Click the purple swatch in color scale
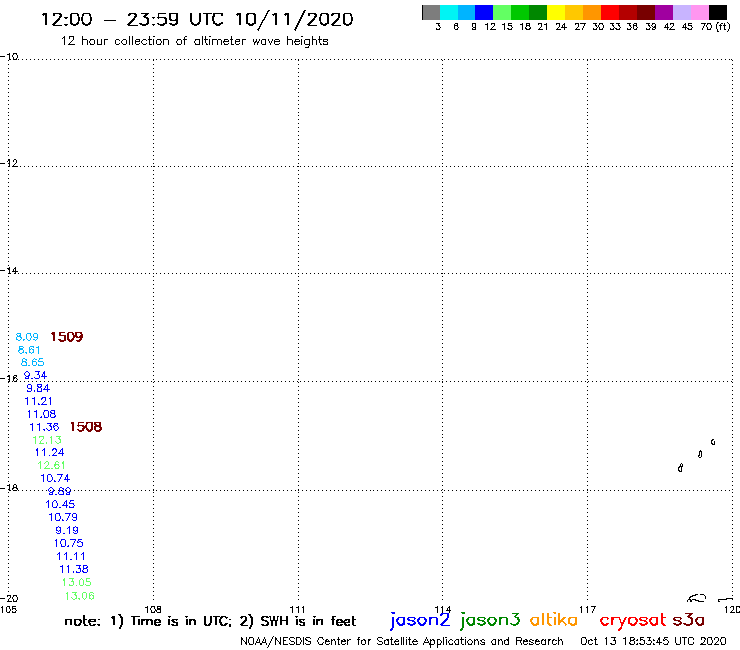 coord(664,12)
